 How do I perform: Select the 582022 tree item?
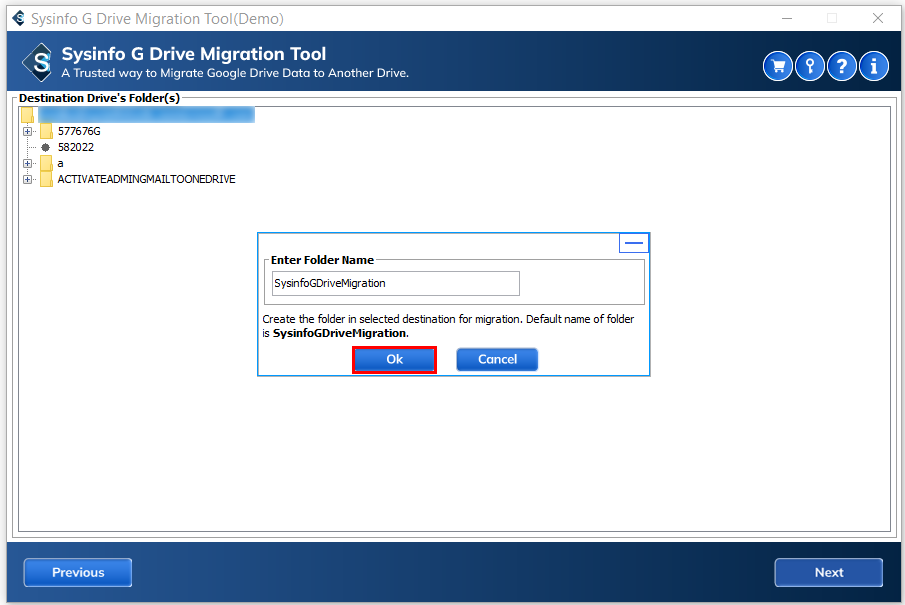coord(76,147)
